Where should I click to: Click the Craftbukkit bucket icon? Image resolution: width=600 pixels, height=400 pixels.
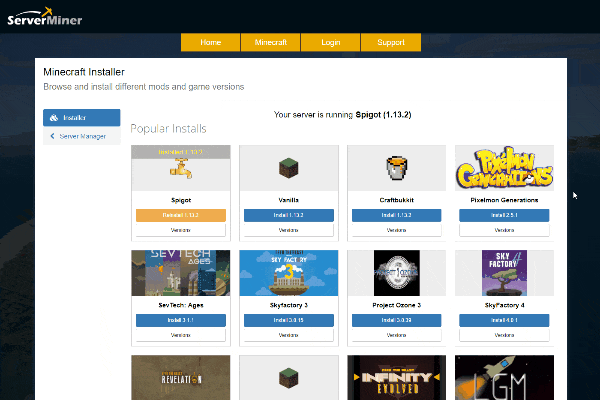click(396, 168)
